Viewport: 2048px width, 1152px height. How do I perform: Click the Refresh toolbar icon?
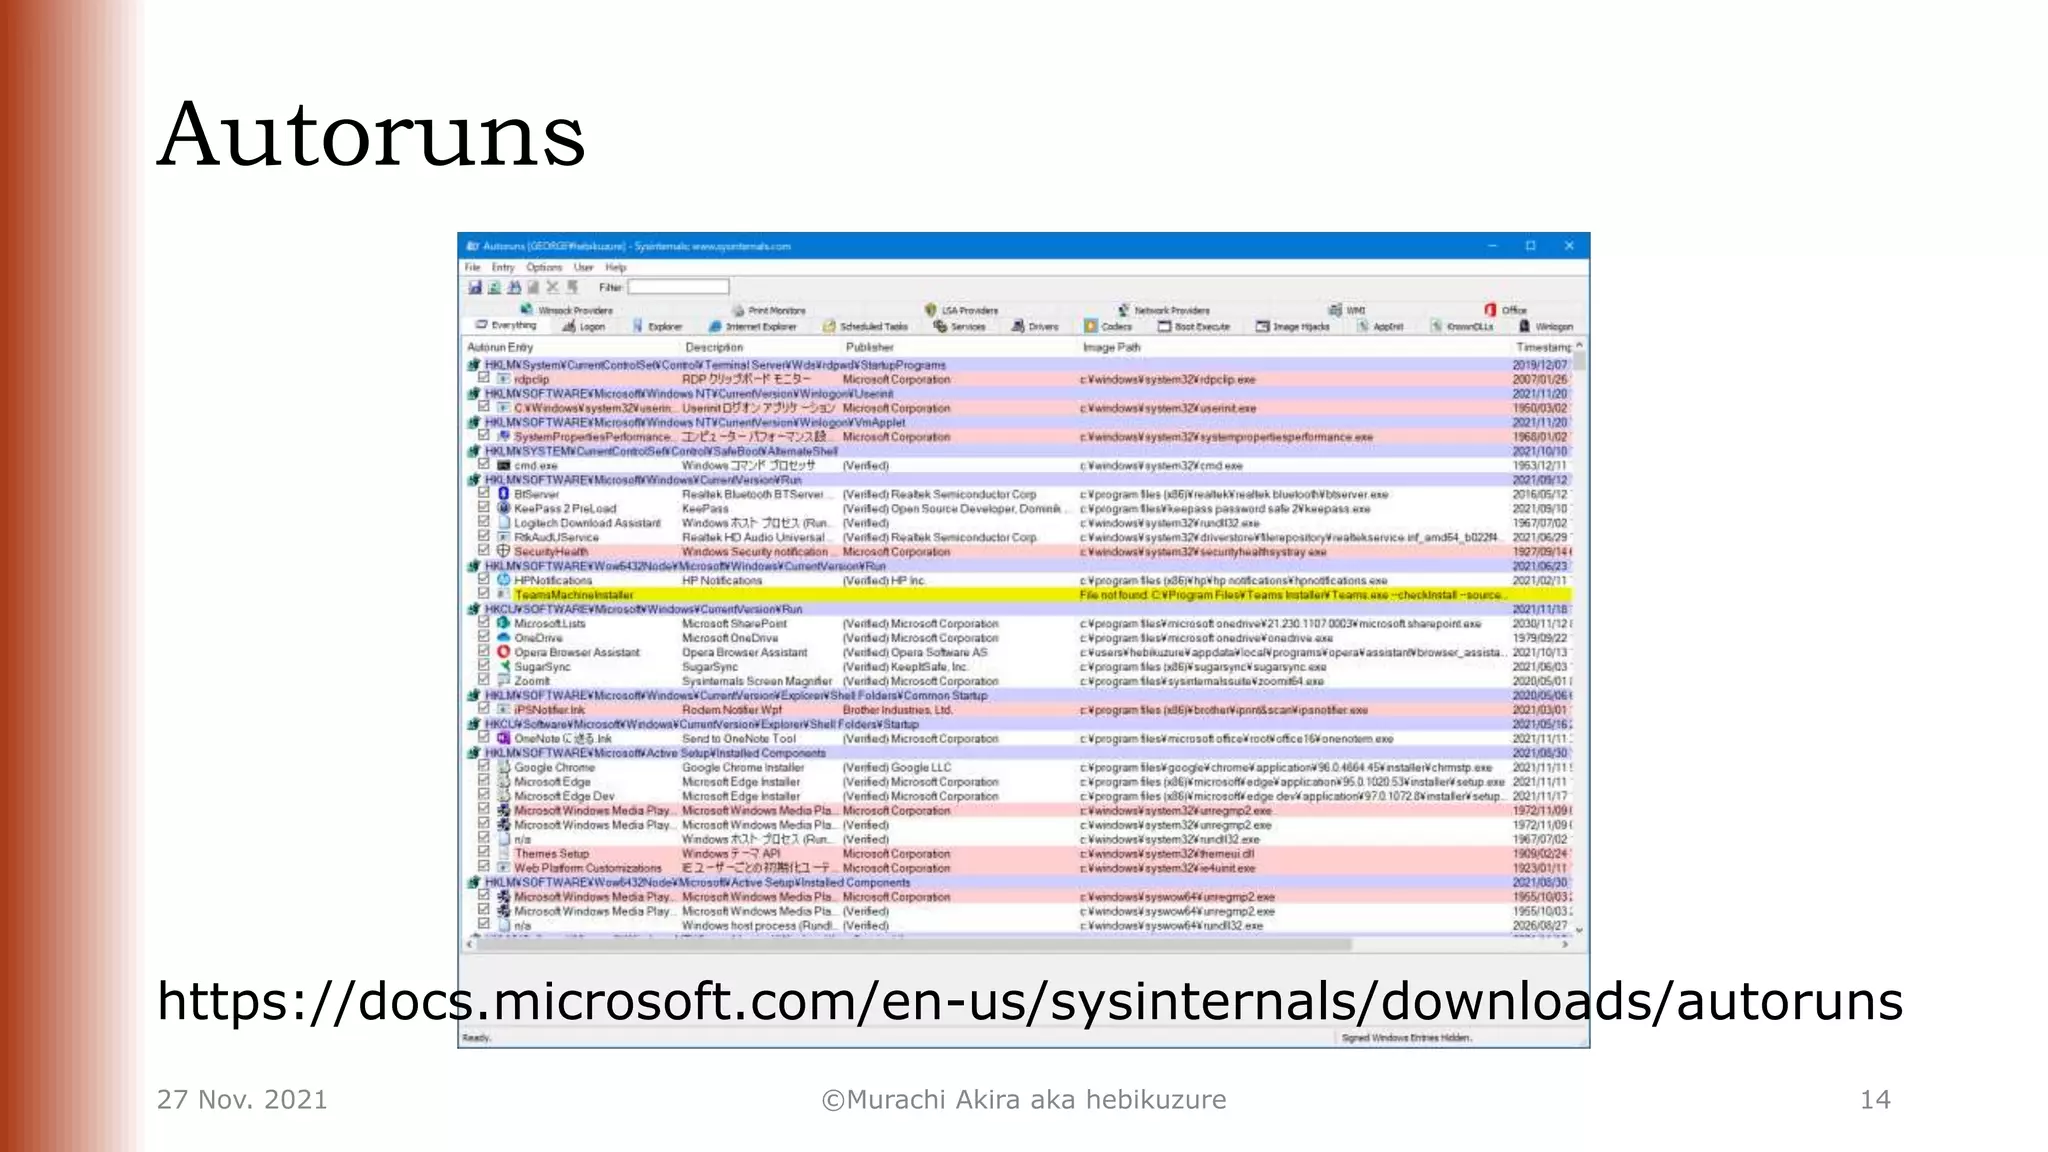[494, 287]
